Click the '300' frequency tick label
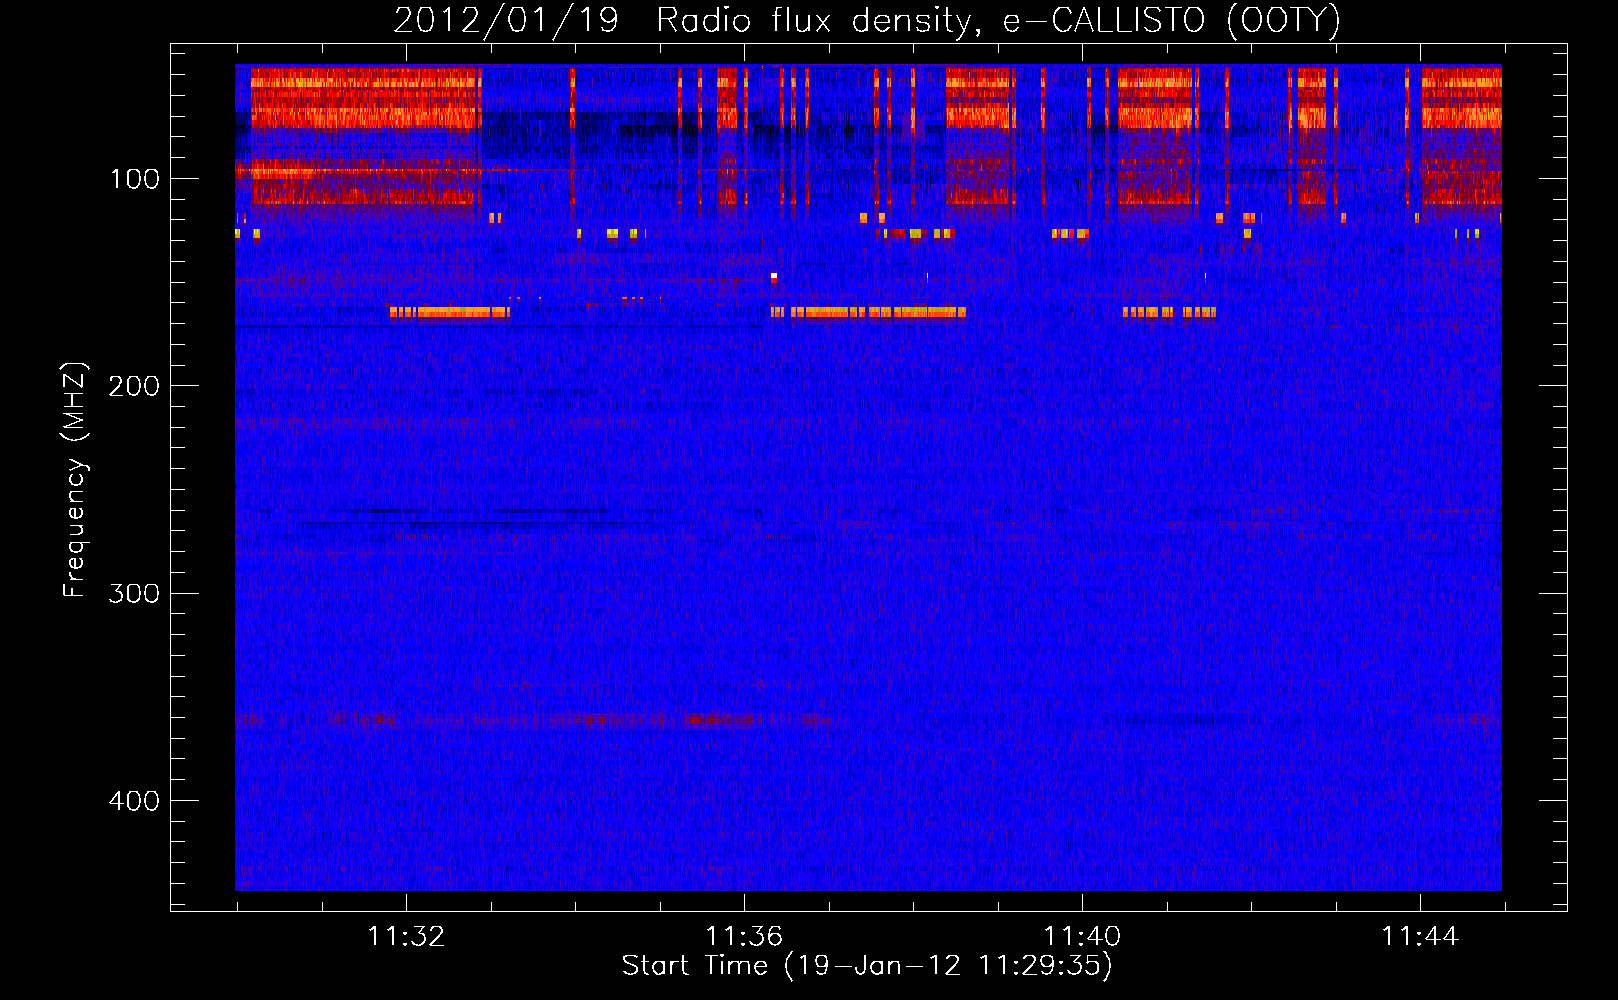 coord(134,593)
